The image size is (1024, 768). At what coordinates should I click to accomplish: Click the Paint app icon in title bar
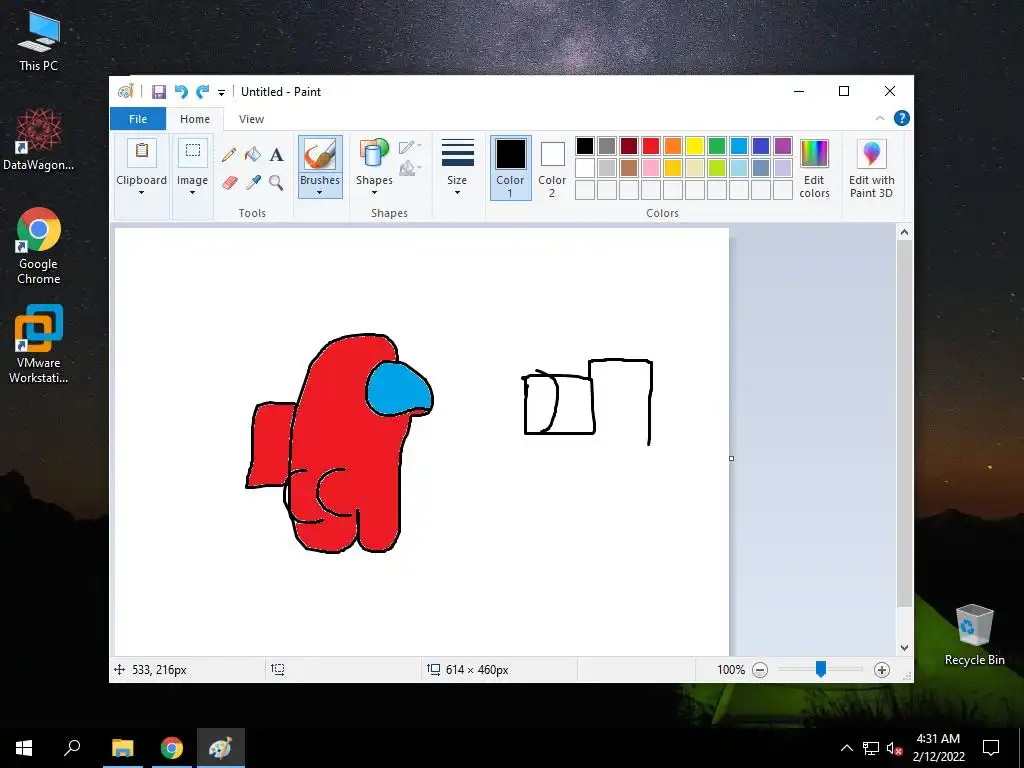pos(125,91)
